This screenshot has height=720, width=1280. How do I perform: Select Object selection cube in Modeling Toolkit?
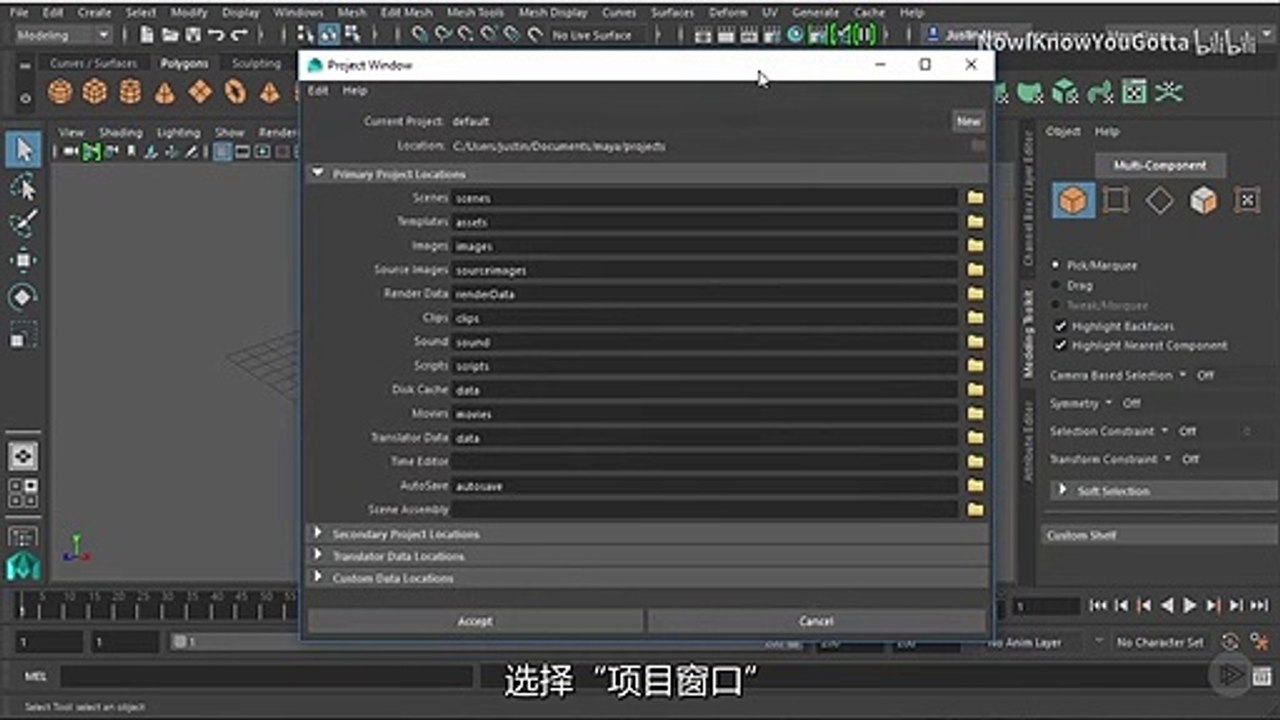click(1073, 201)
